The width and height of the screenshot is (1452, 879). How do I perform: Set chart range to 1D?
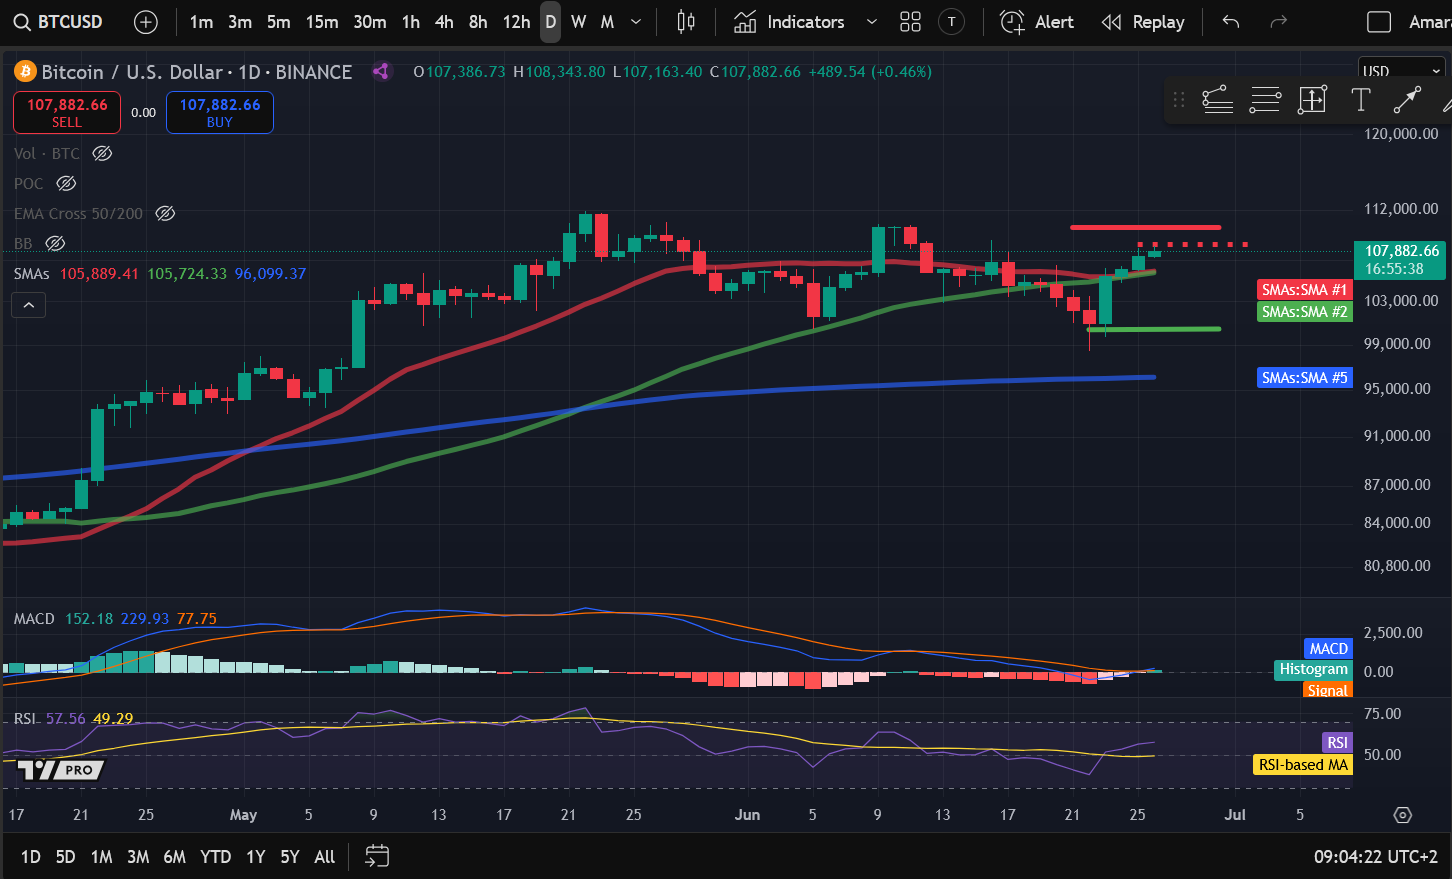(31, 856)
